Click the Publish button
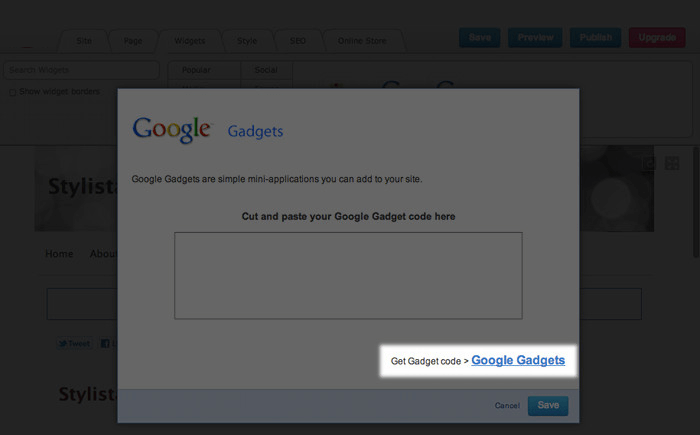Image resolution: width=700 pixels, height=435 pixels. click(596, 38)
